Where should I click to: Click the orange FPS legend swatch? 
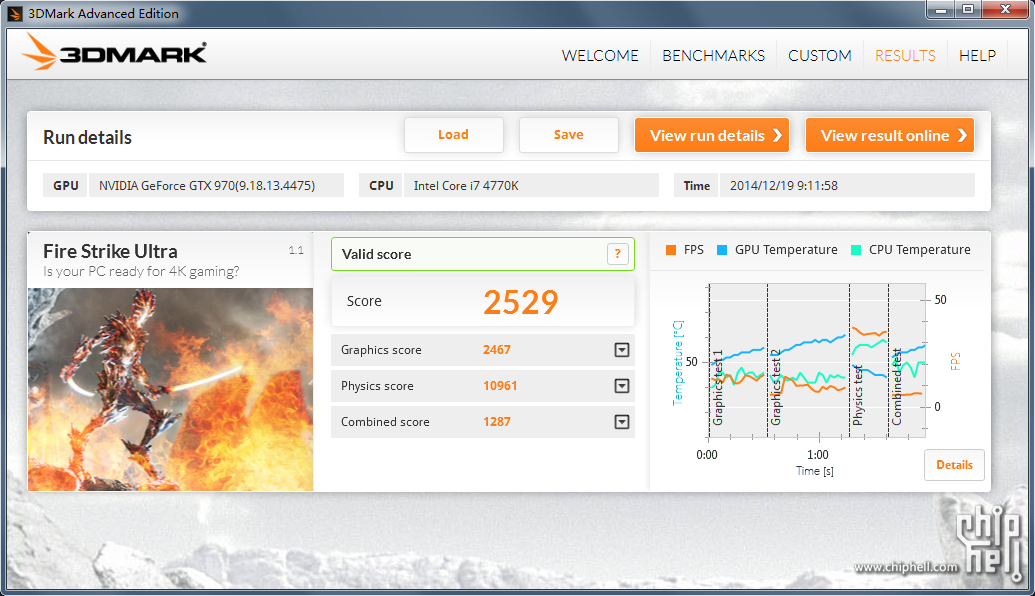[671, 250]
